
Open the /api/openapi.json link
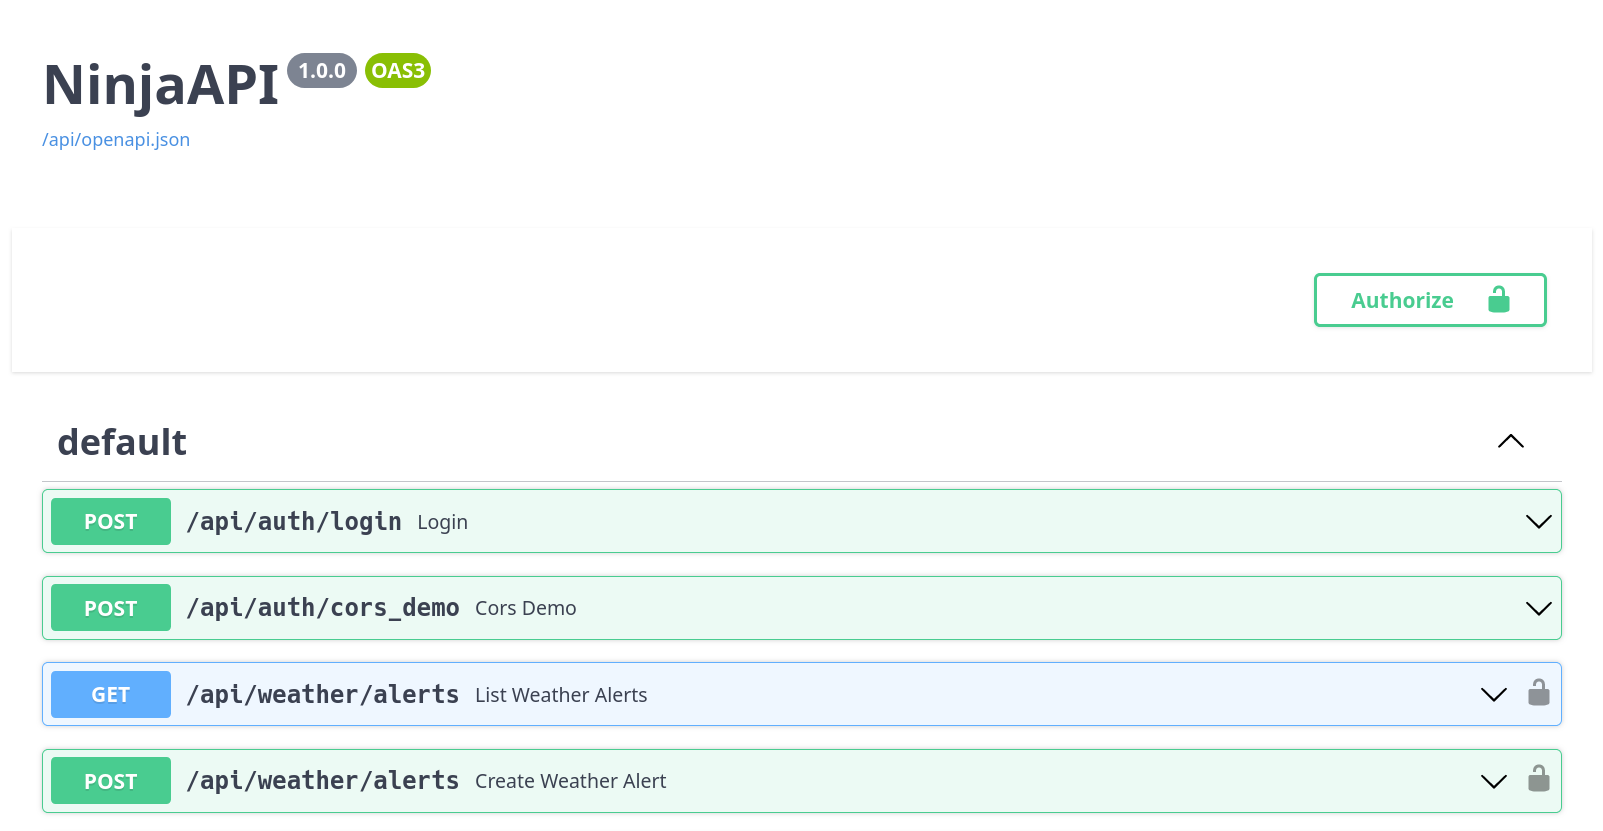point(116,140)
